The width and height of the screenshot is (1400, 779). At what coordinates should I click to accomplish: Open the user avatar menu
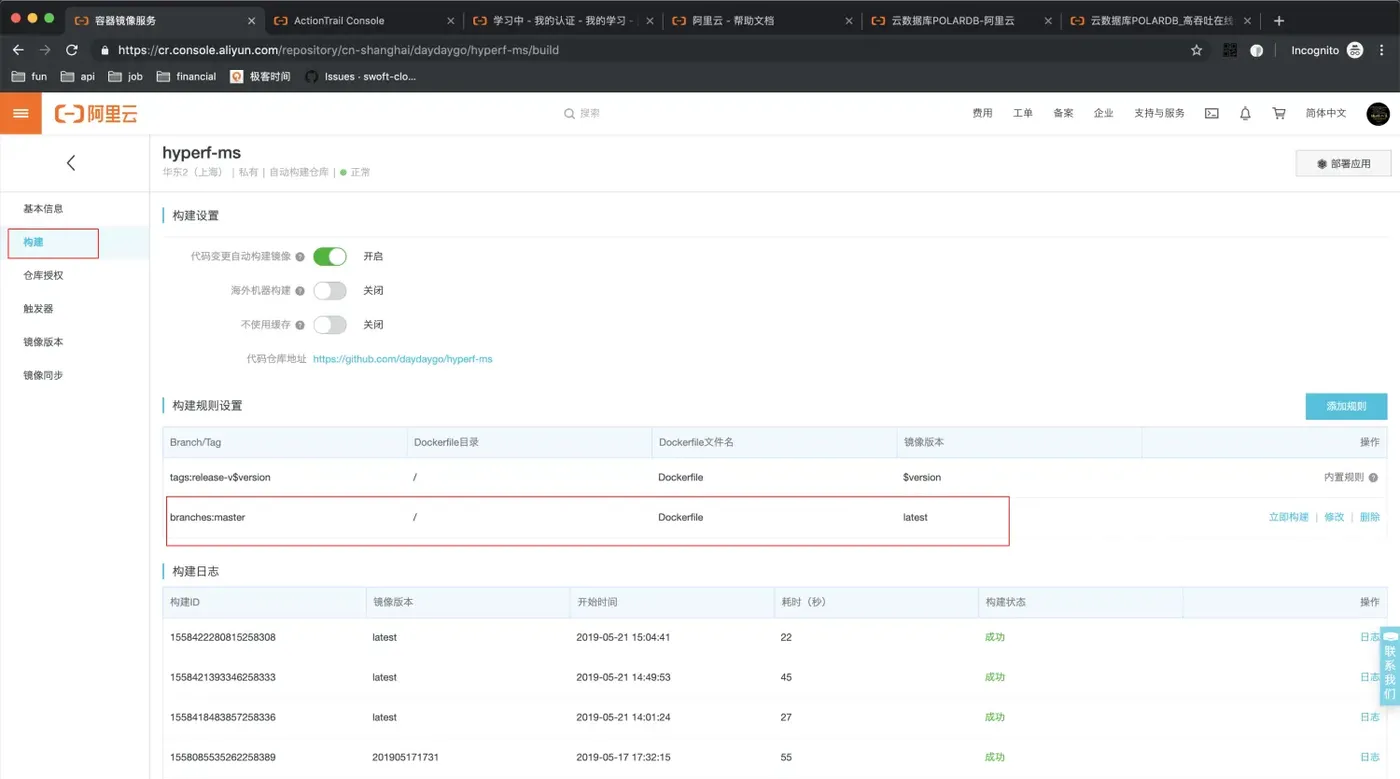1378,114
